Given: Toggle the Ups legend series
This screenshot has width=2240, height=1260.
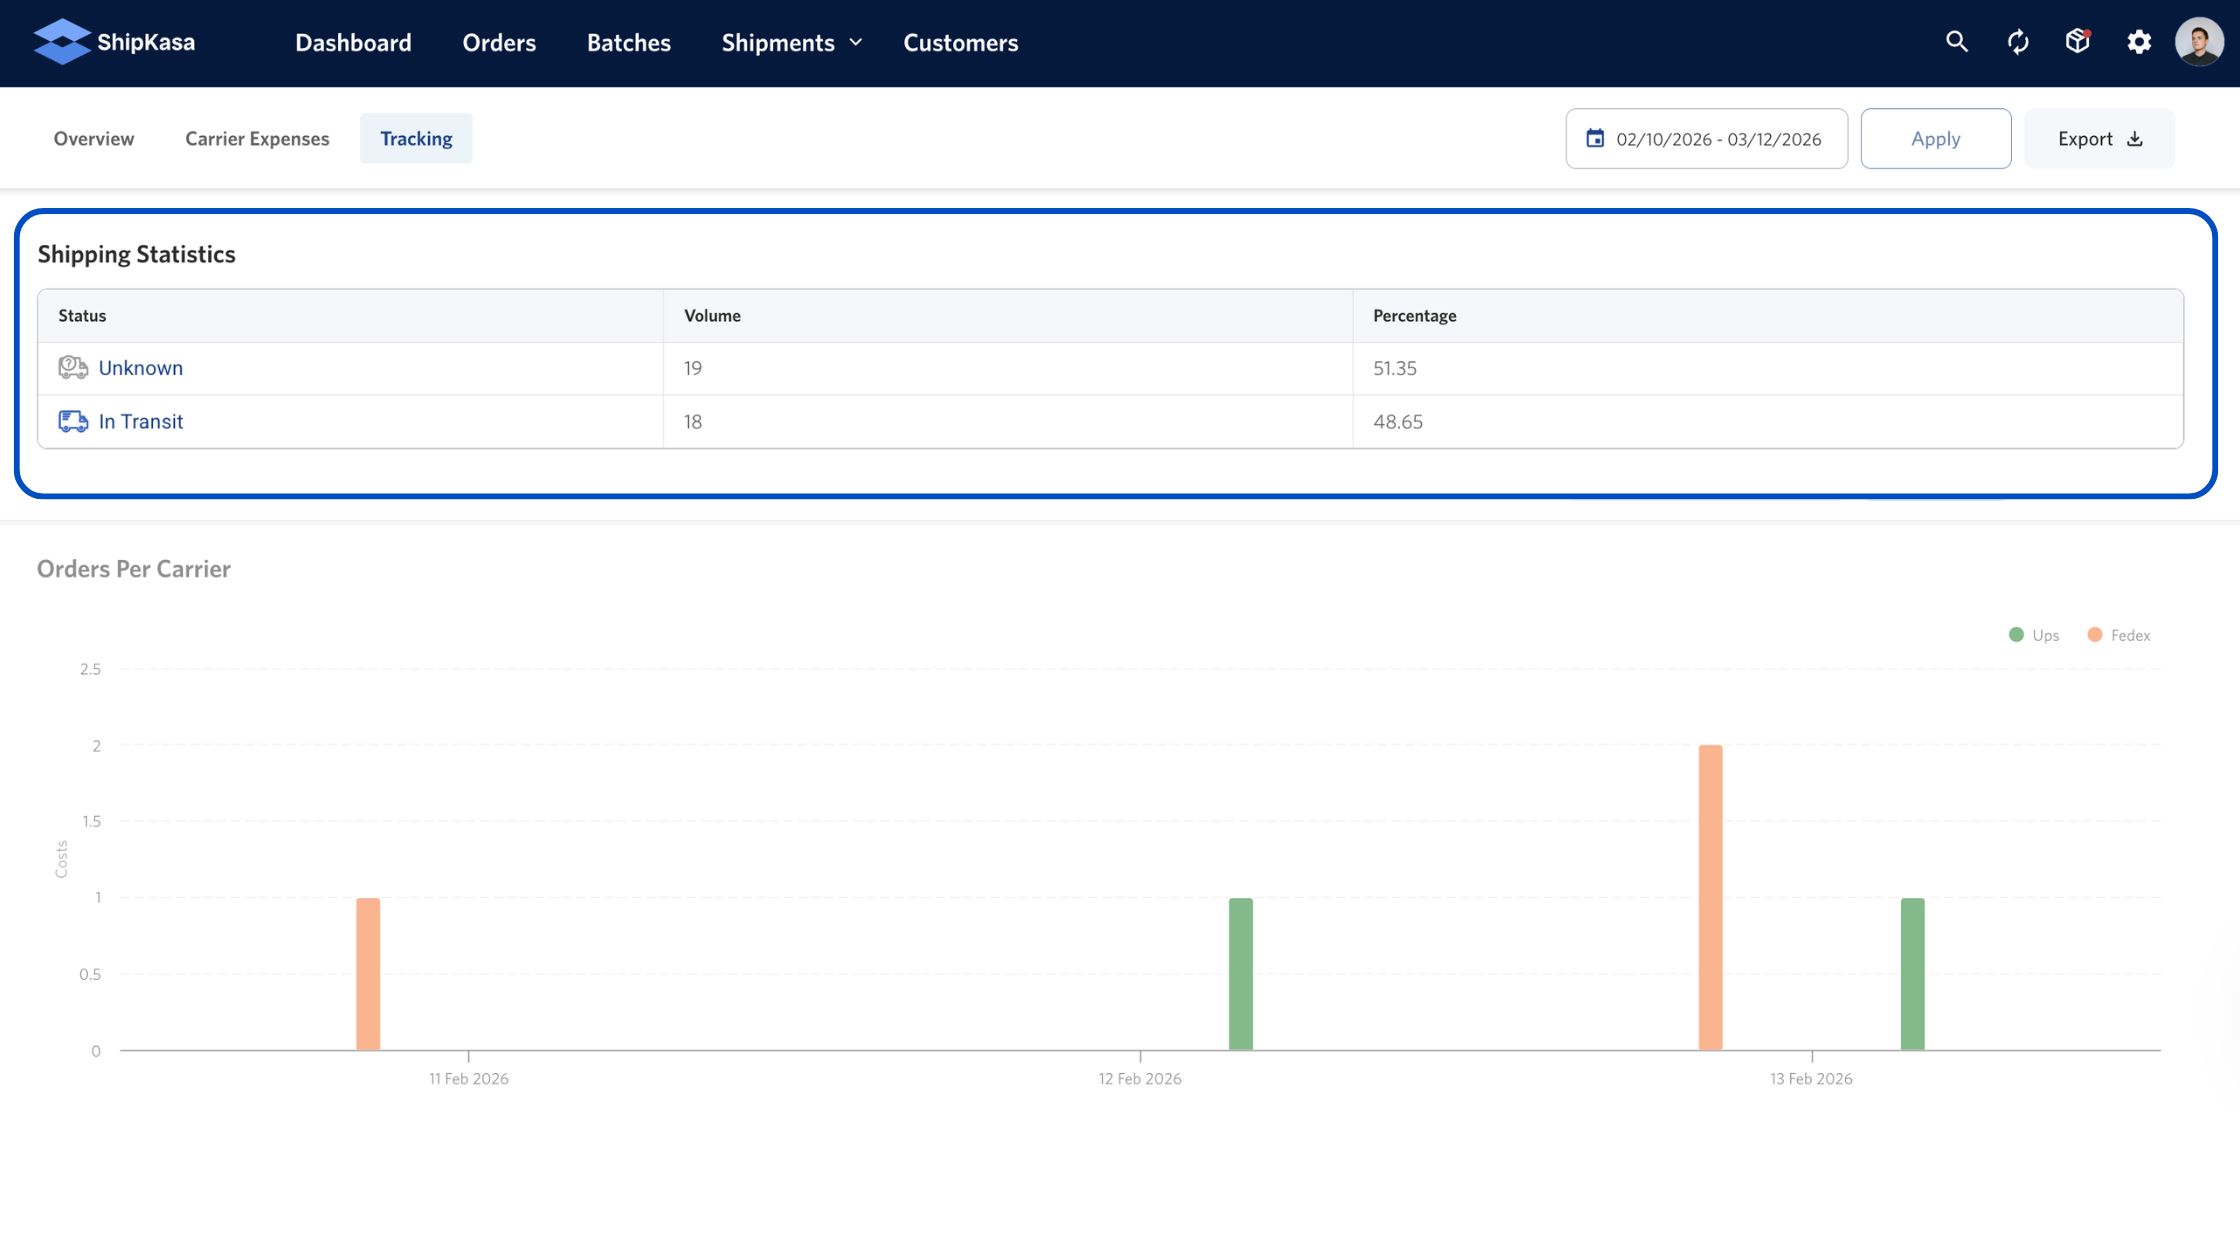Looking at the screenshot, I should tap(2034, 635).
